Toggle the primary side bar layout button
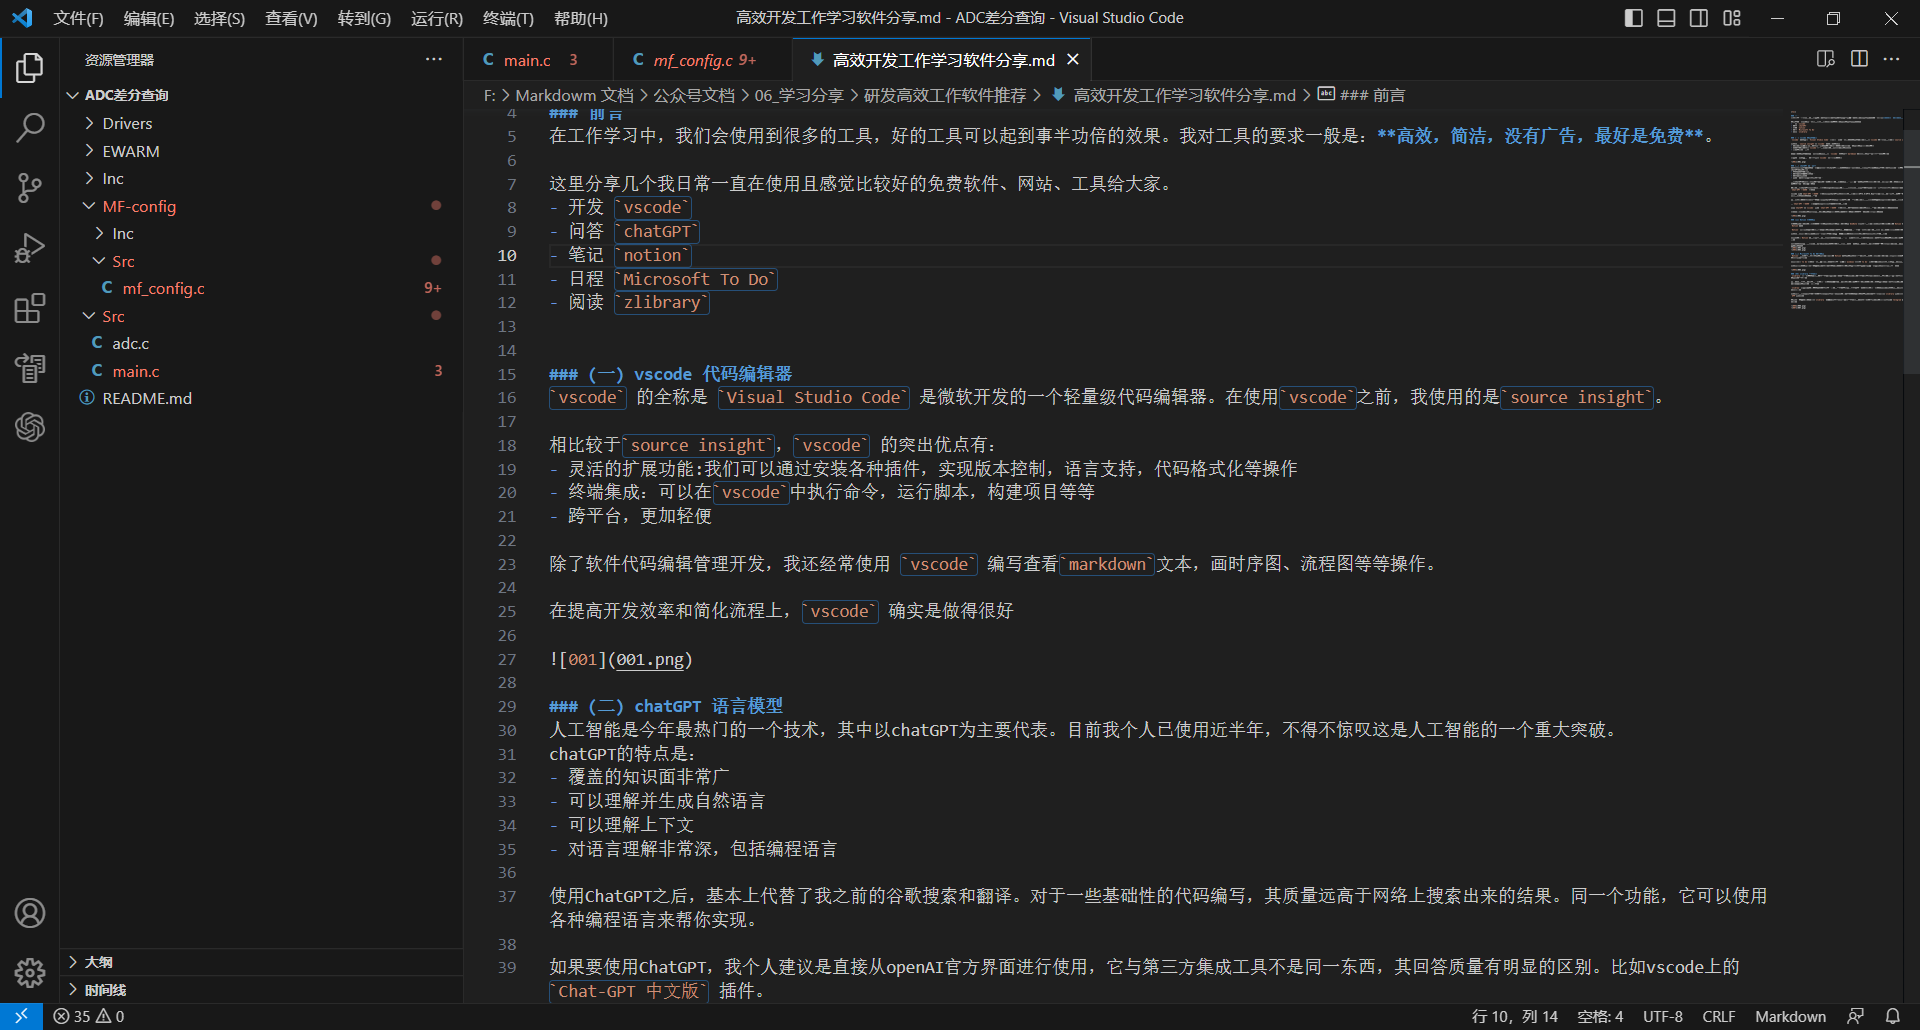The width and height of the screenshot is (1920, 1030). 1633,18
